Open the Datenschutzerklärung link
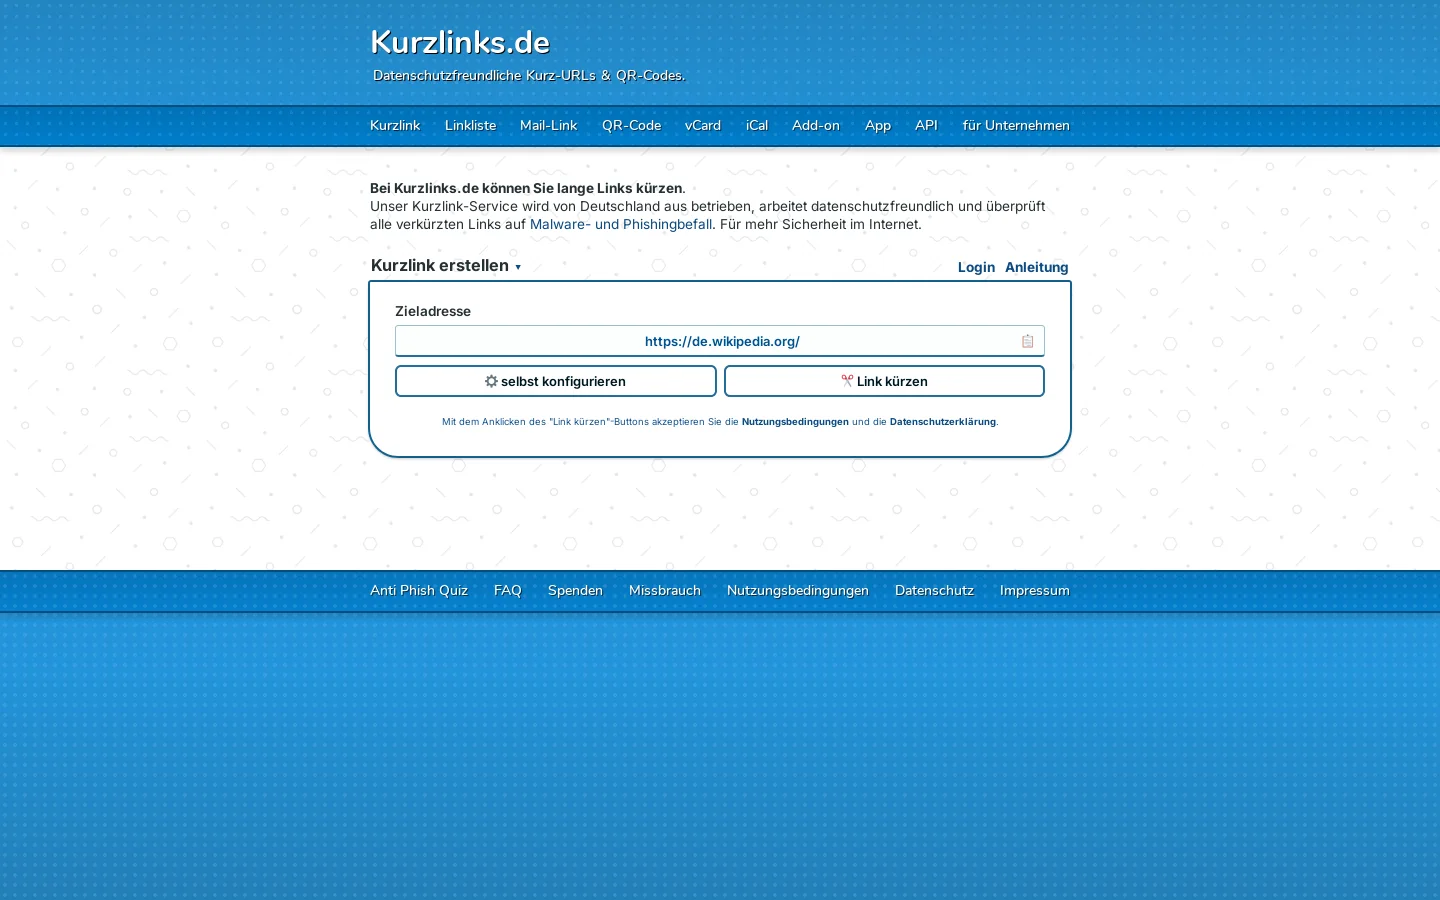This screenshot has height=900, width=1440. [943, 422]
